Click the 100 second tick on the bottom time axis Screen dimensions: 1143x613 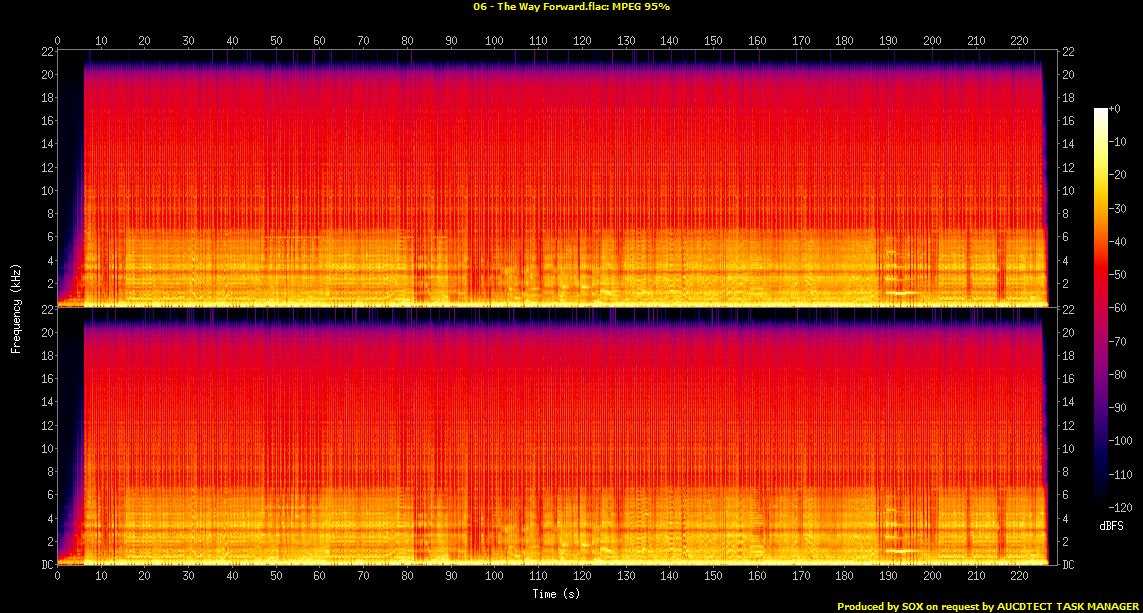click(495, 577)
